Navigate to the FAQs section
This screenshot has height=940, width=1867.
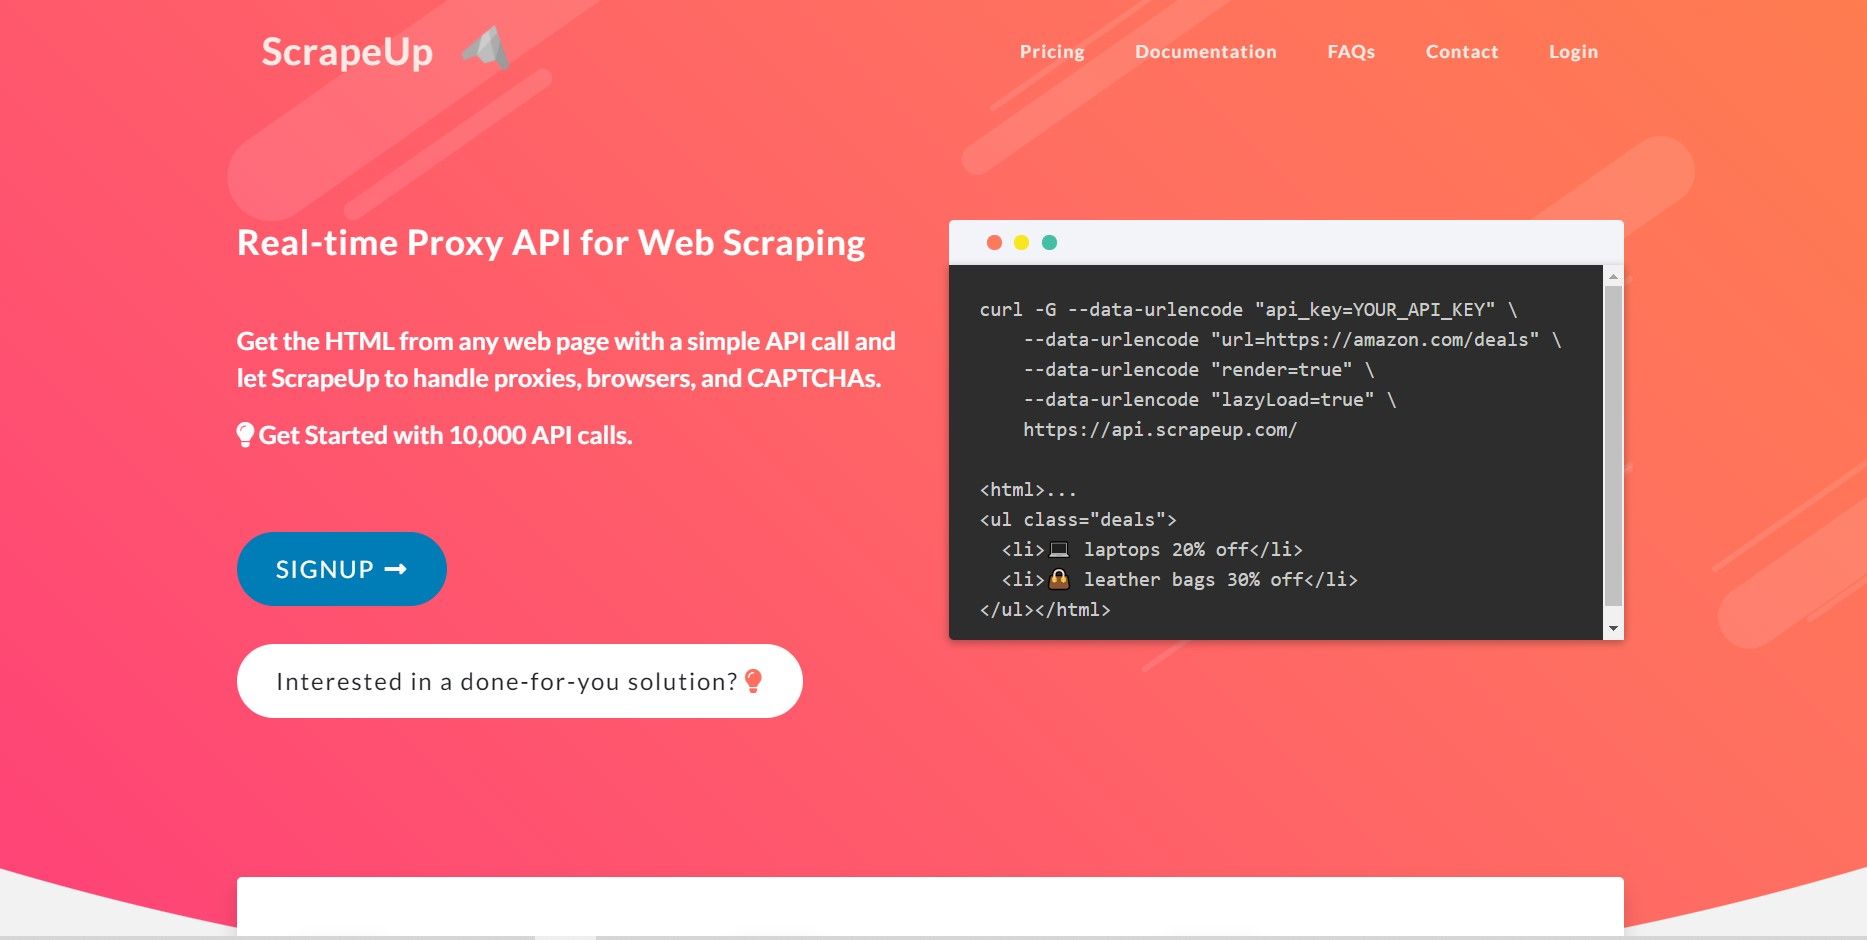point(1351,51)
